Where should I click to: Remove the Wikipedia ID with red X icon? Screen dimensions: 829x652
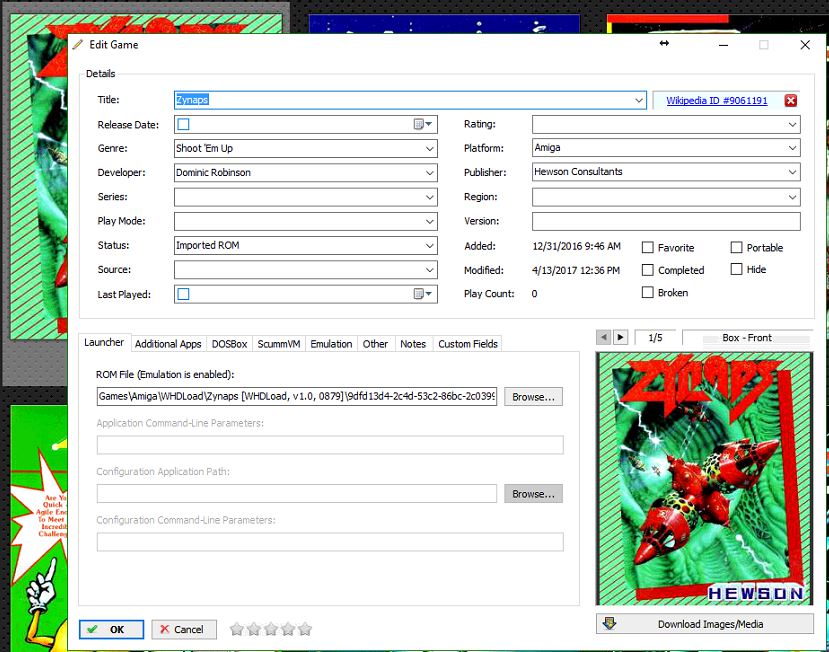pos(790,100)
